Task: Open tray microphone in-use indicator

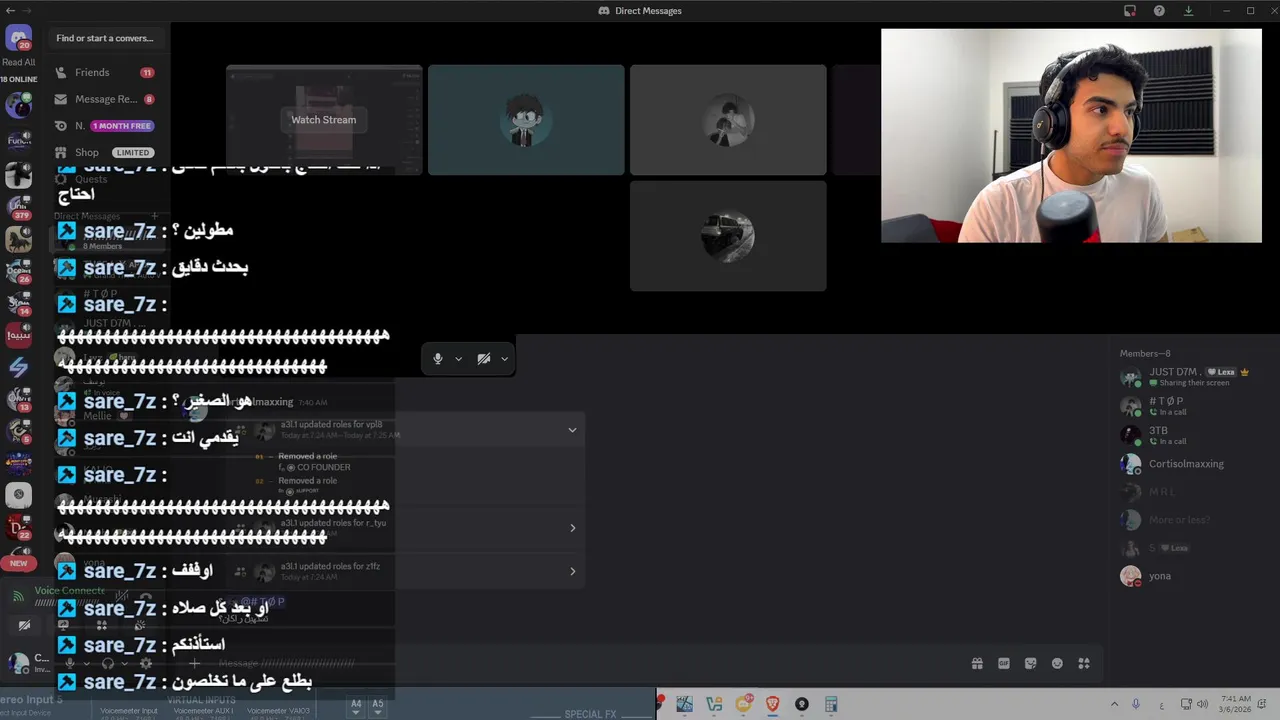Action: (x=1136, y=704)
